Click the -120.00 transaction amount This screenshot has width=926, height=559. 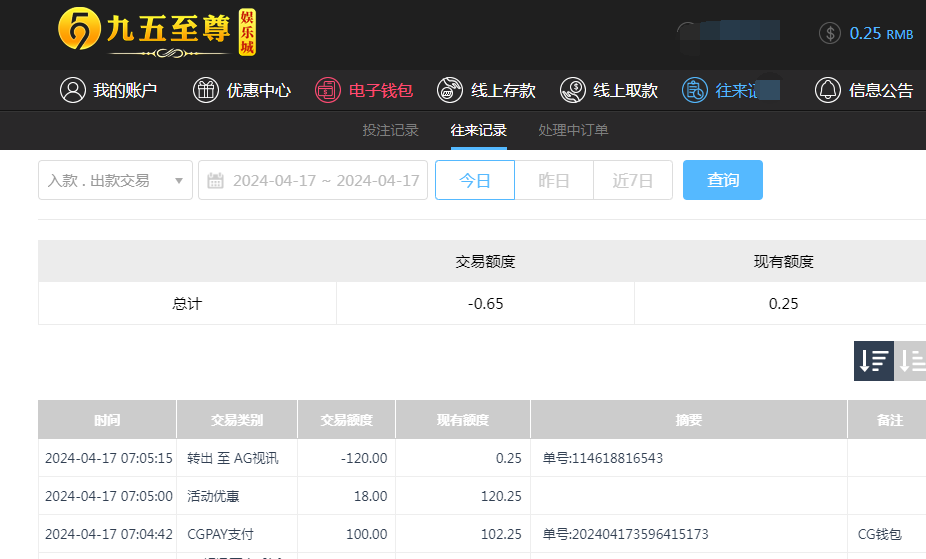tap(364, 458)
